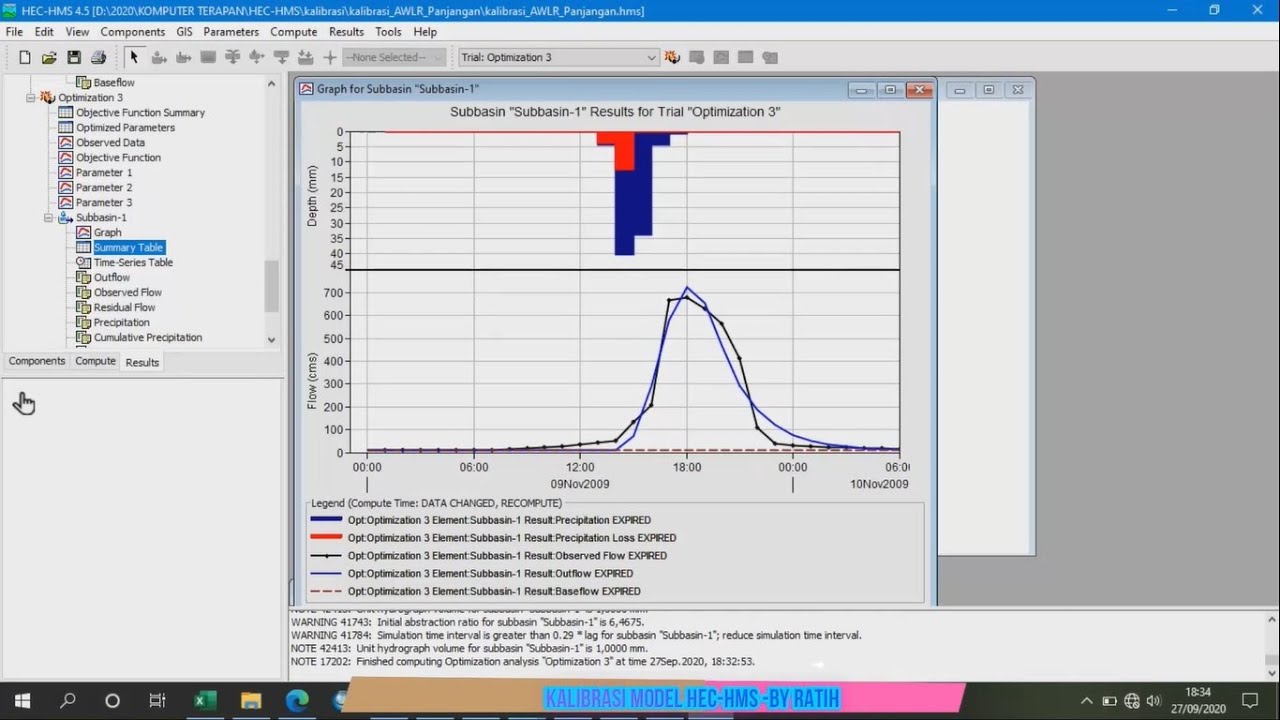Select Parameter 2 in the tree
1280x720 pixels.
104,188
